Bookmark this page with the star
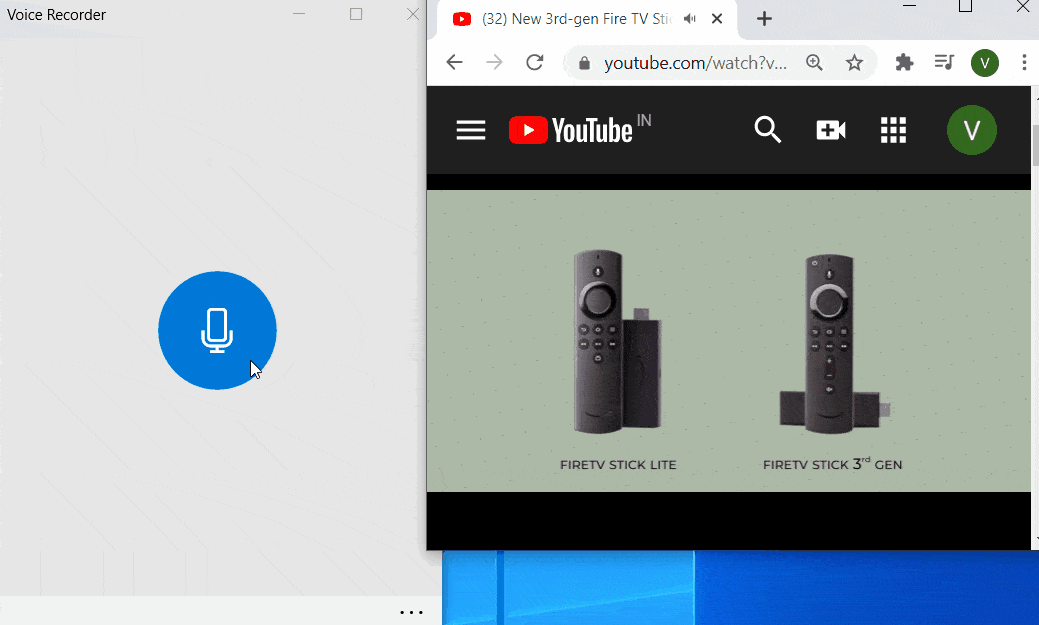 pyautogui.click(x=854, y=62)
